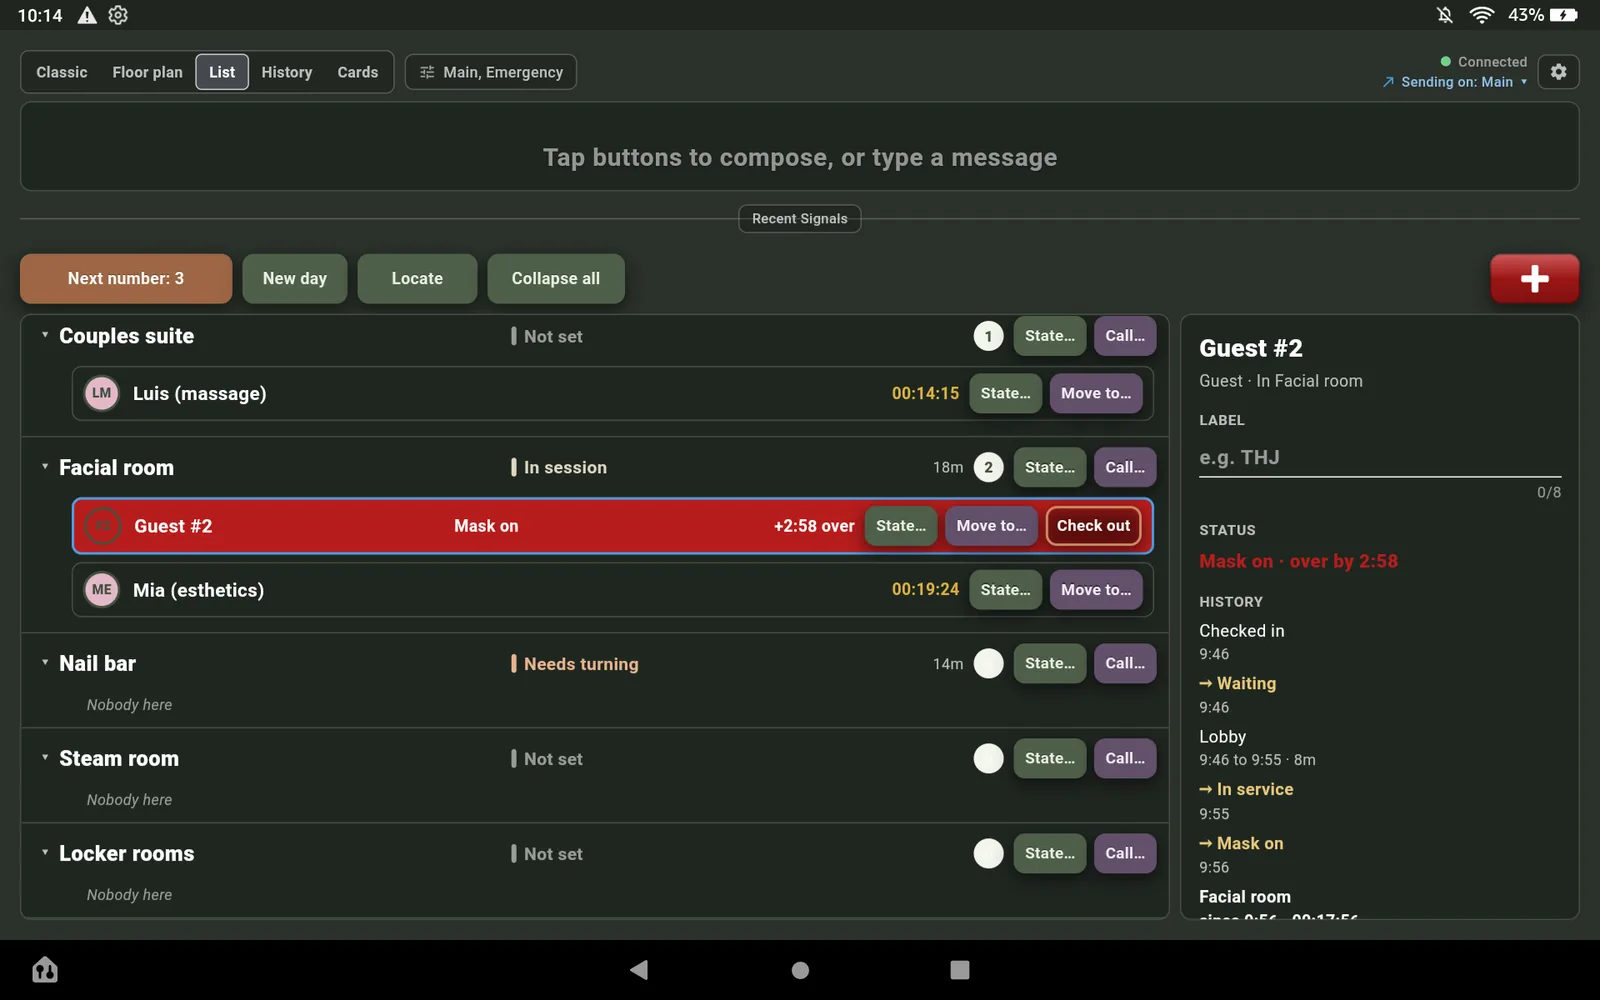Tap the Recent Signals button
1600x1000 pixels.
click(800, 218)
